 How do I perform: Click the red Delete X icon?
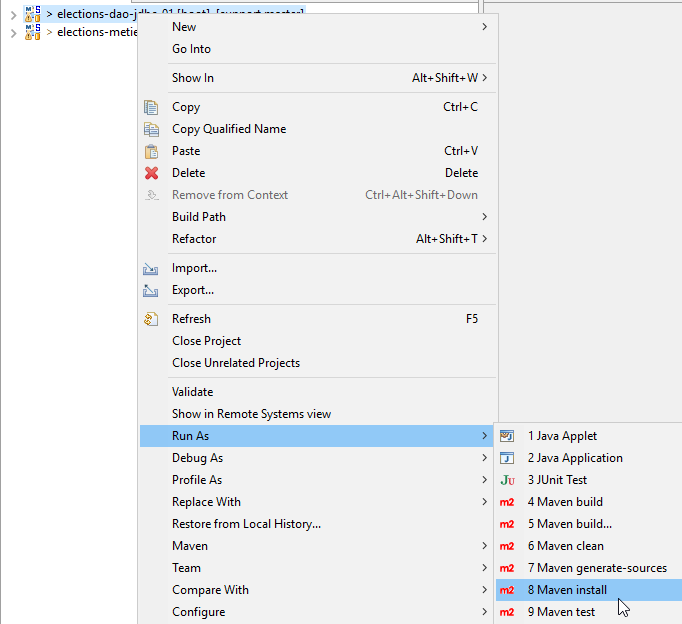click(151, 173)
